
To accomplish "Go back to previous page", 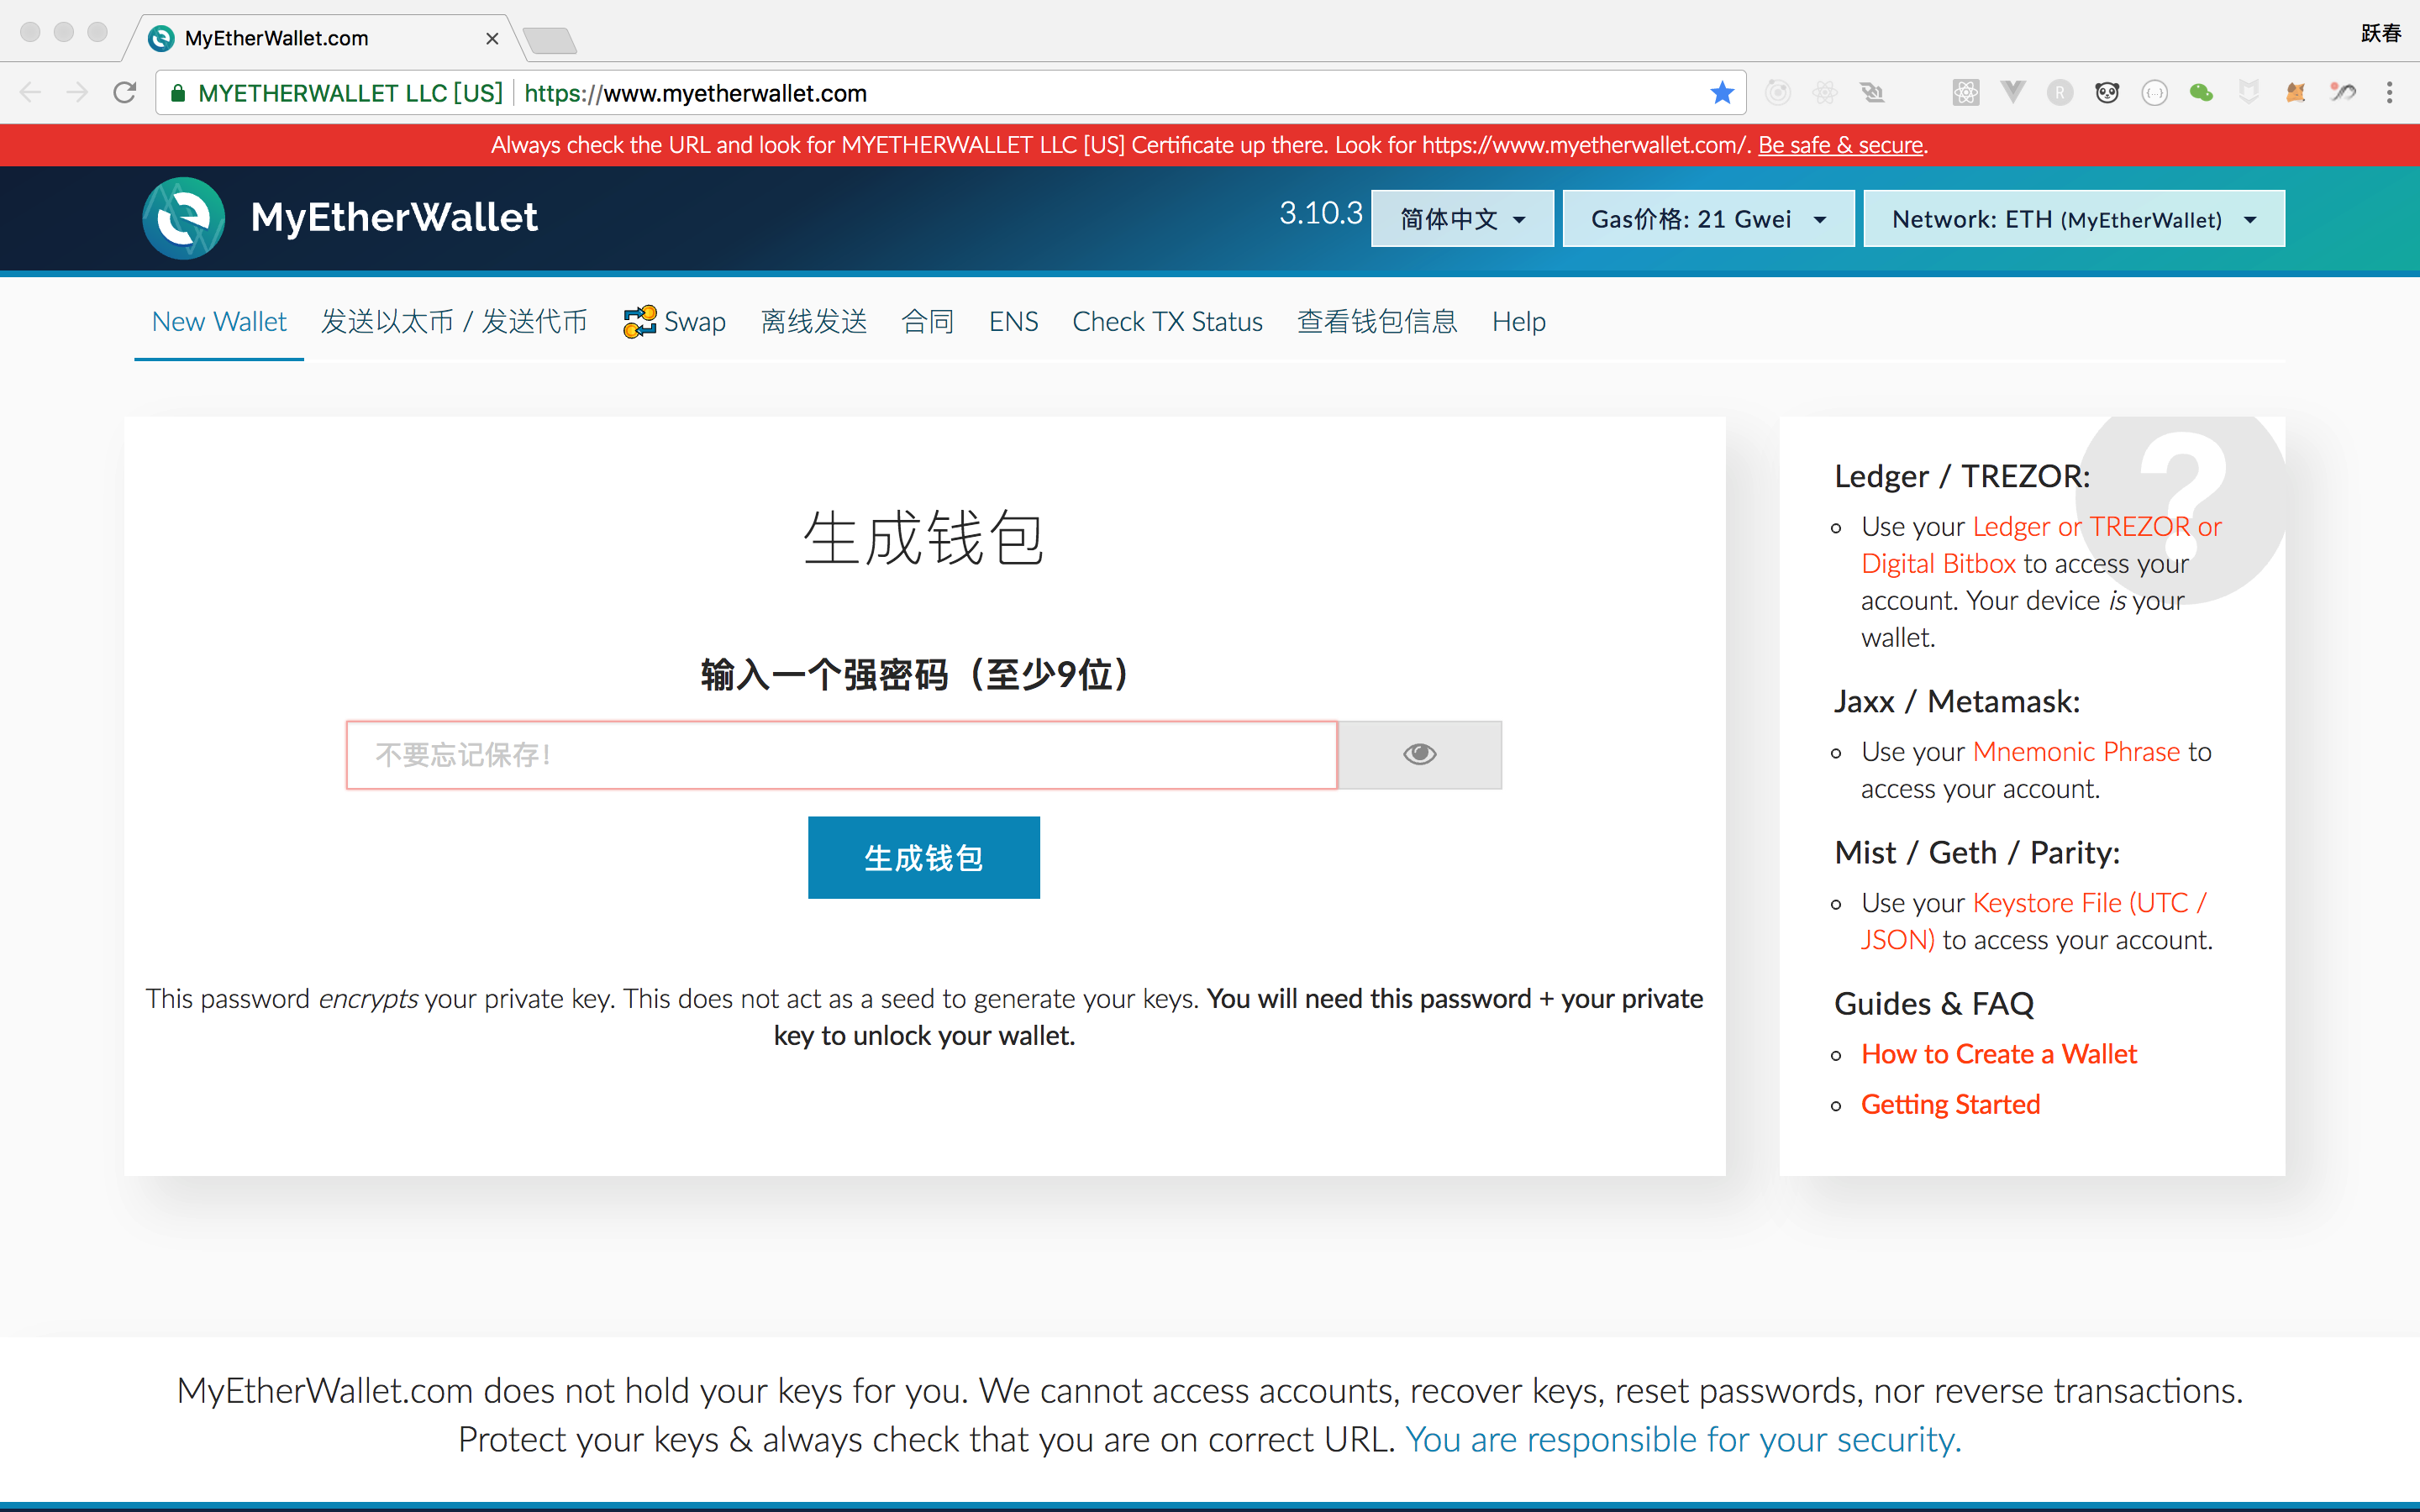I will [x=31, y=93].
